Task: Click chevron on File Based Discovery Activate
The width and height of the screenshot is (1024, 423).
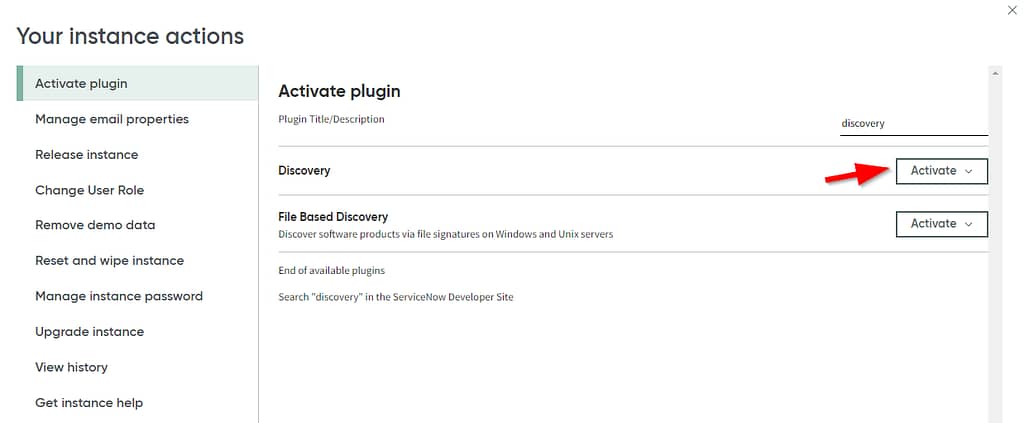Action: [x=969, y=224]
